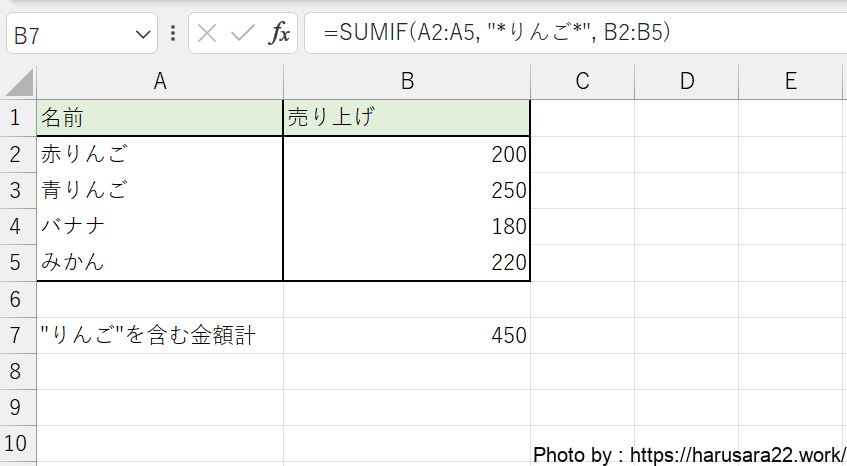Click the "りんご"を含む金額計 label cell
847x466 pixels.
[159, 335]
